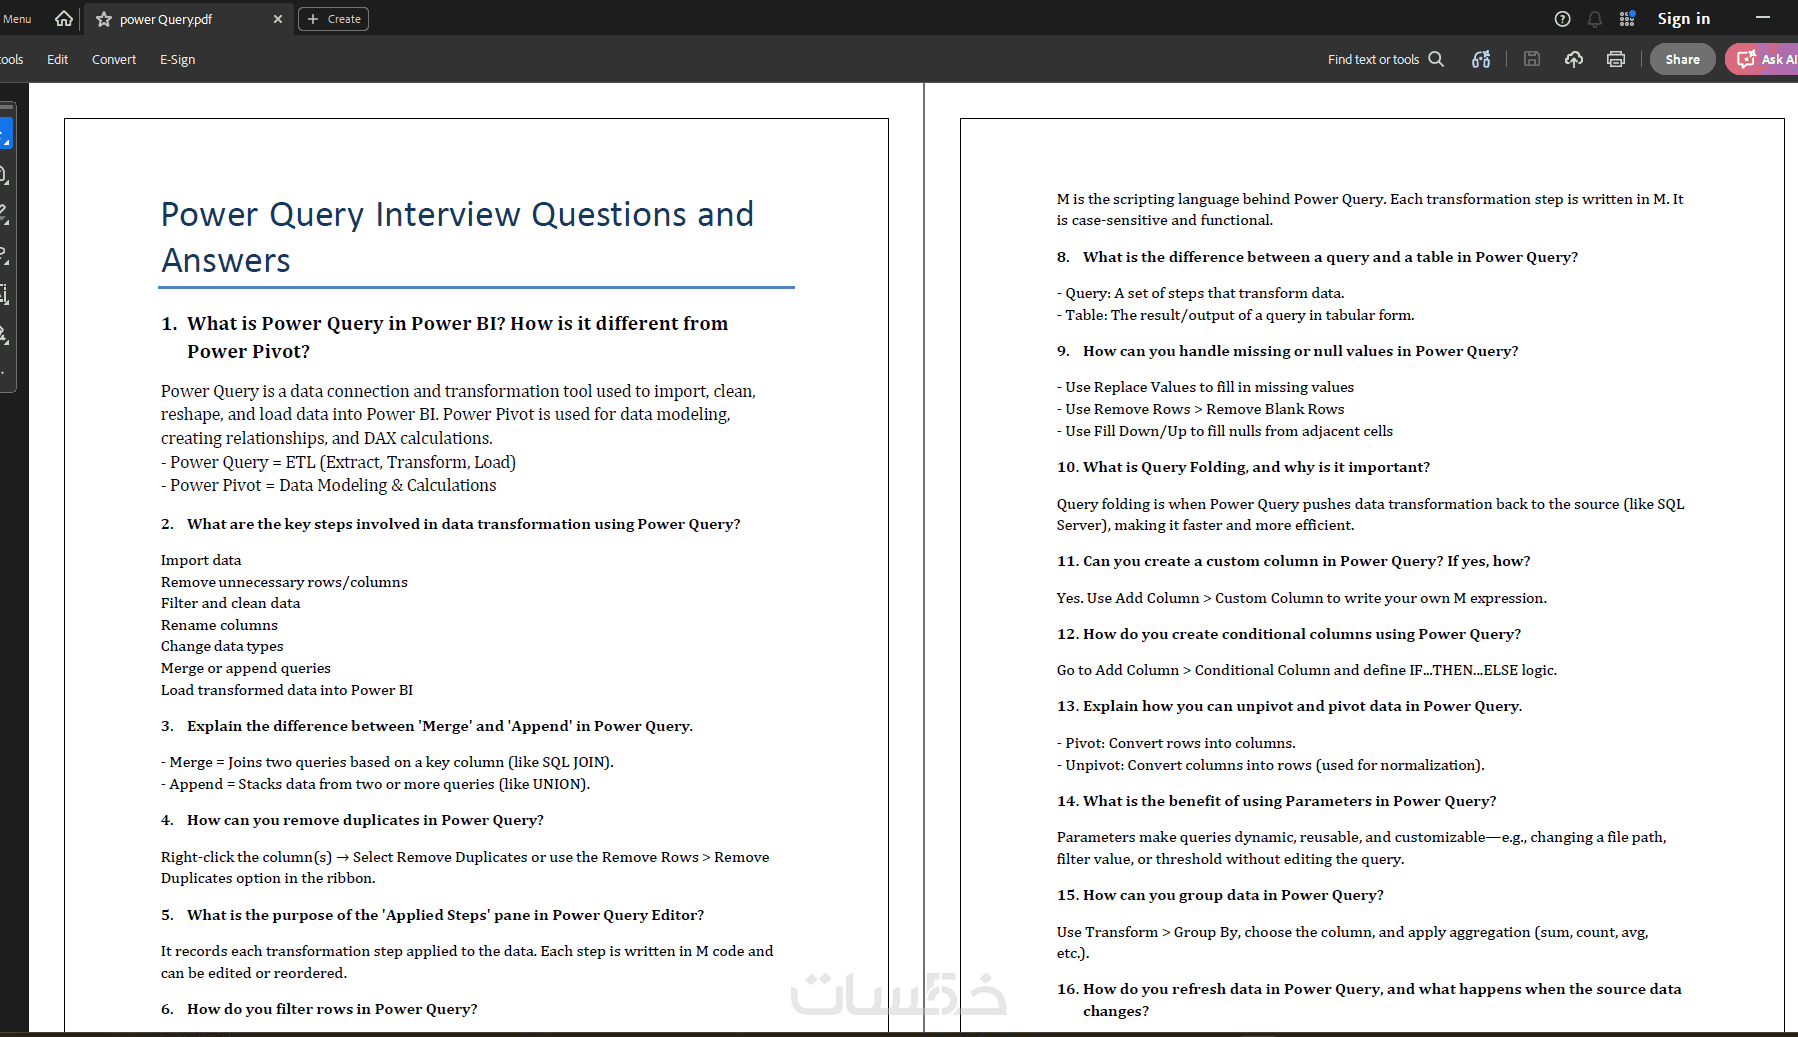Open the Convert menu
This screenshot has width=1798, height=1037.
[114, 60]
